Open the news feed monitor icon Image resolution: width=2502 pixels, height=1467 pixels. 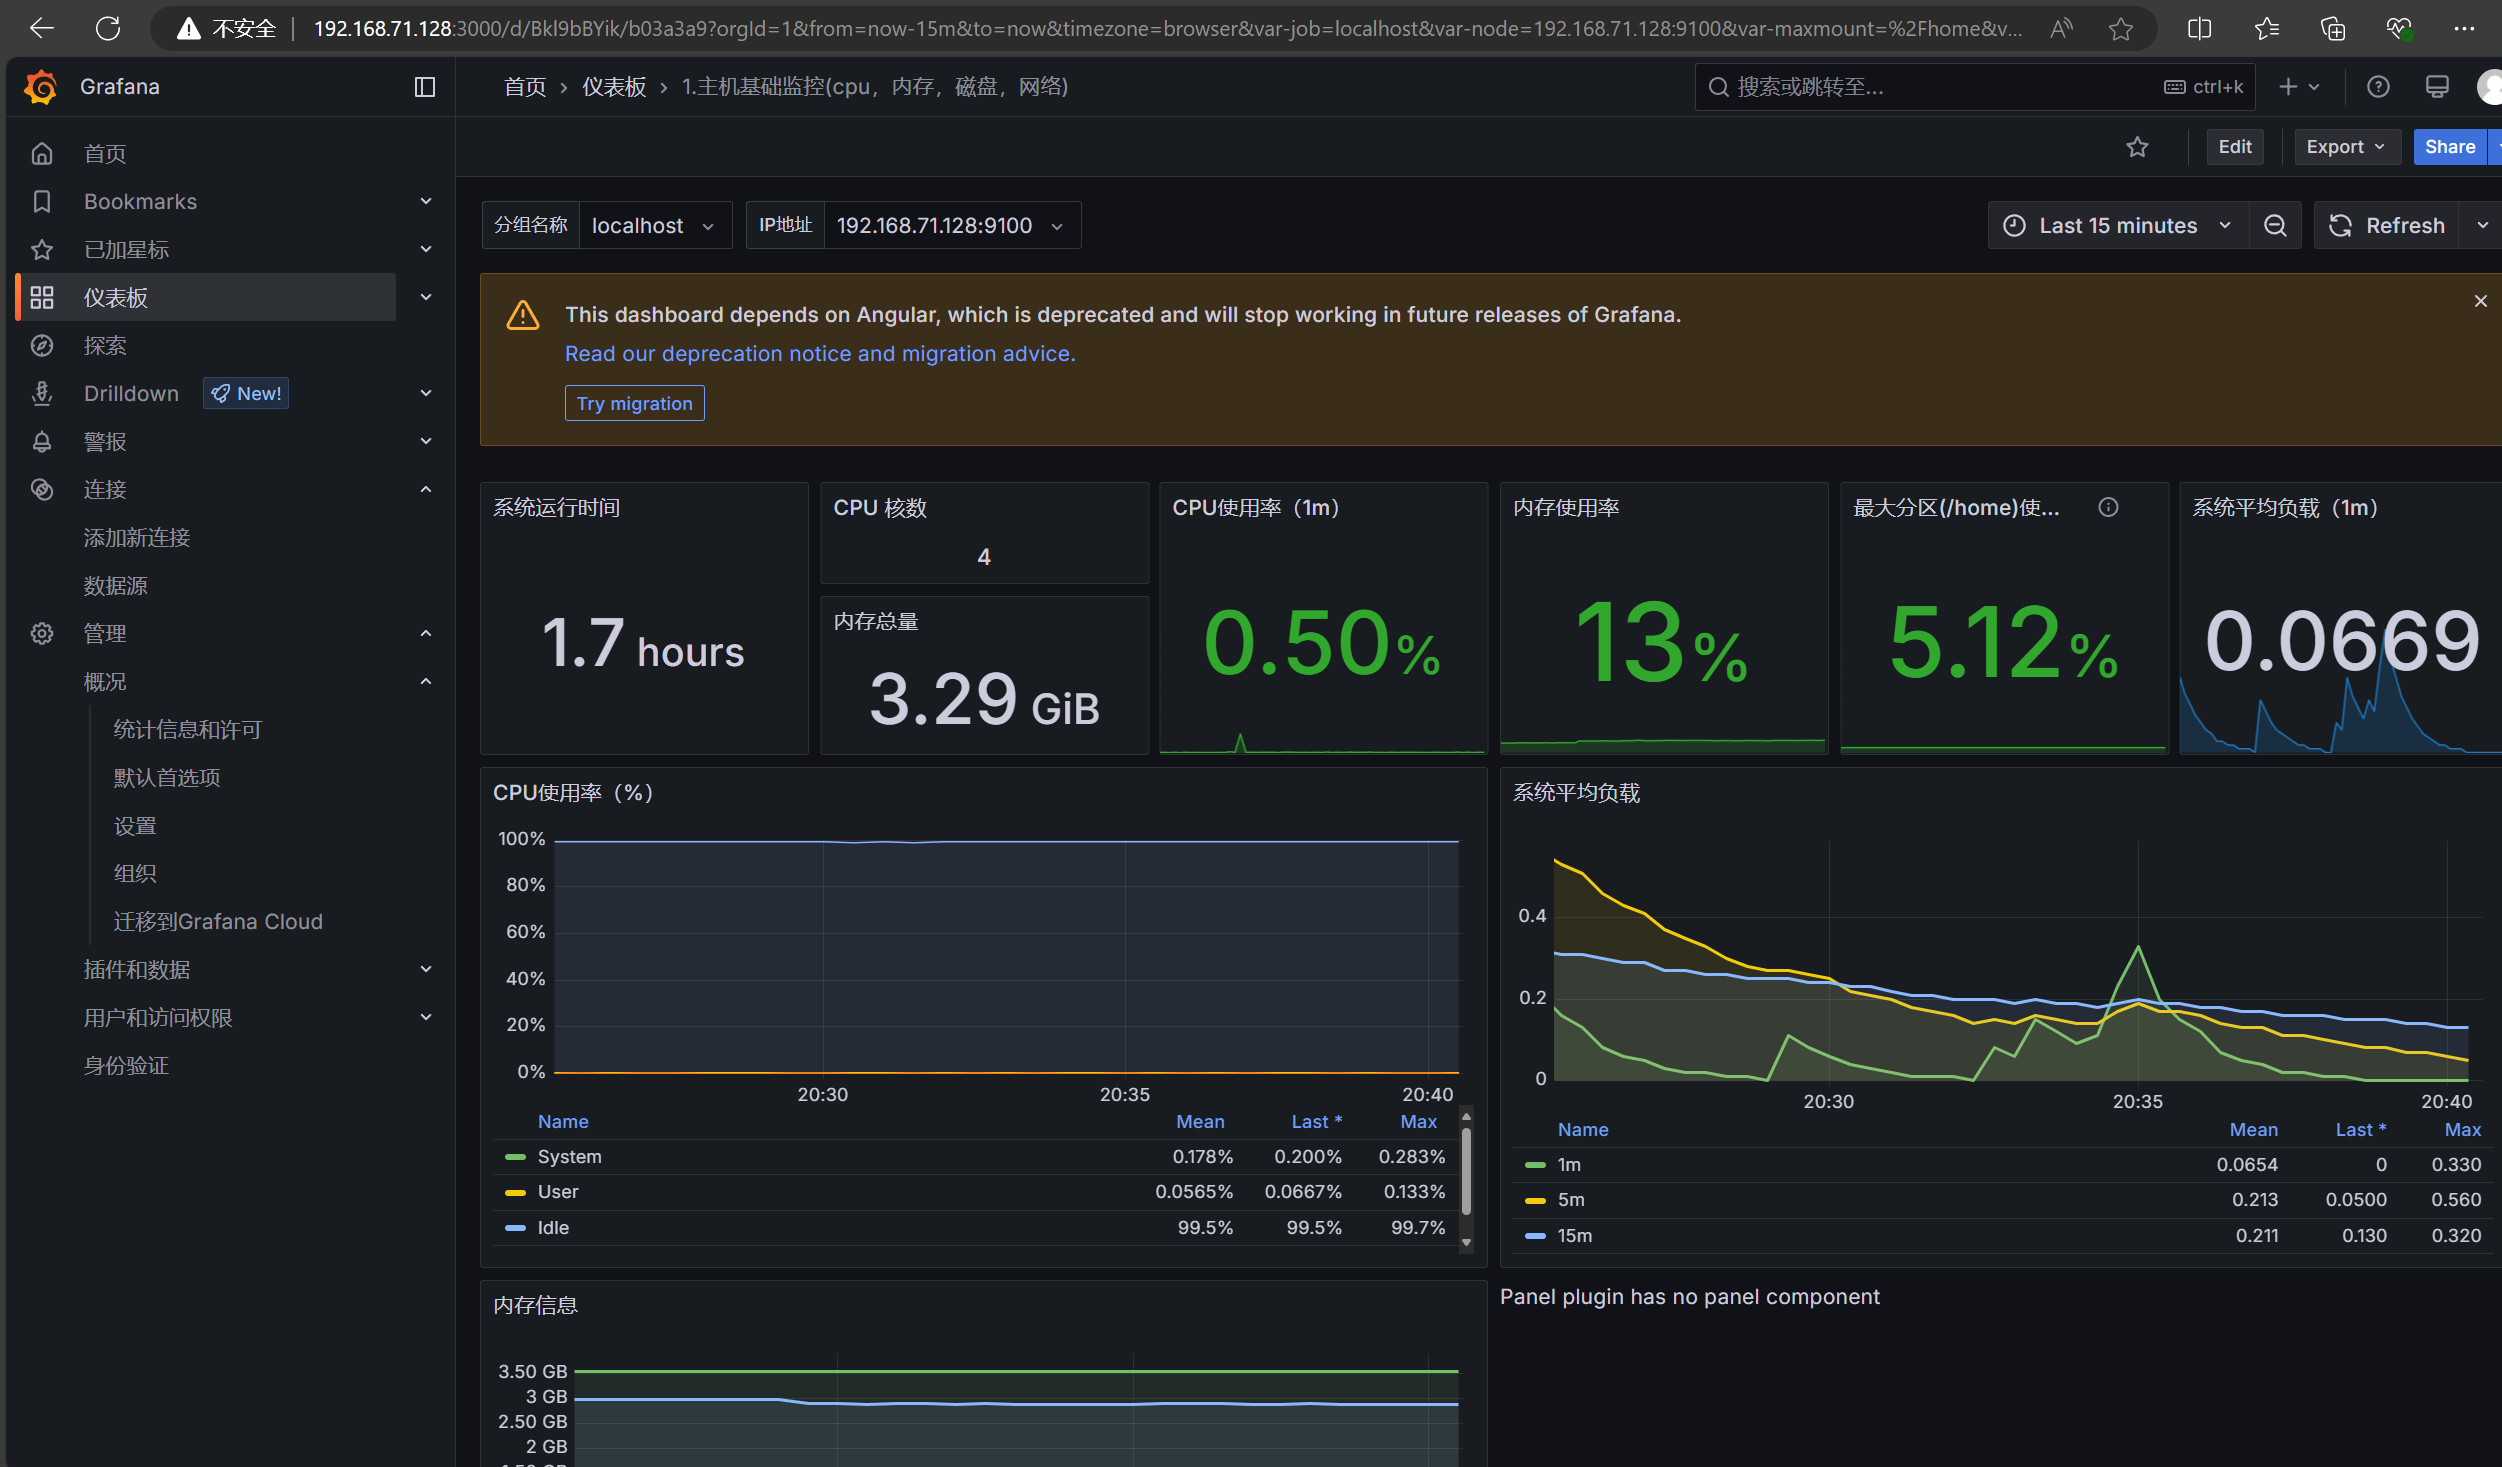[x=2437, y=87]
